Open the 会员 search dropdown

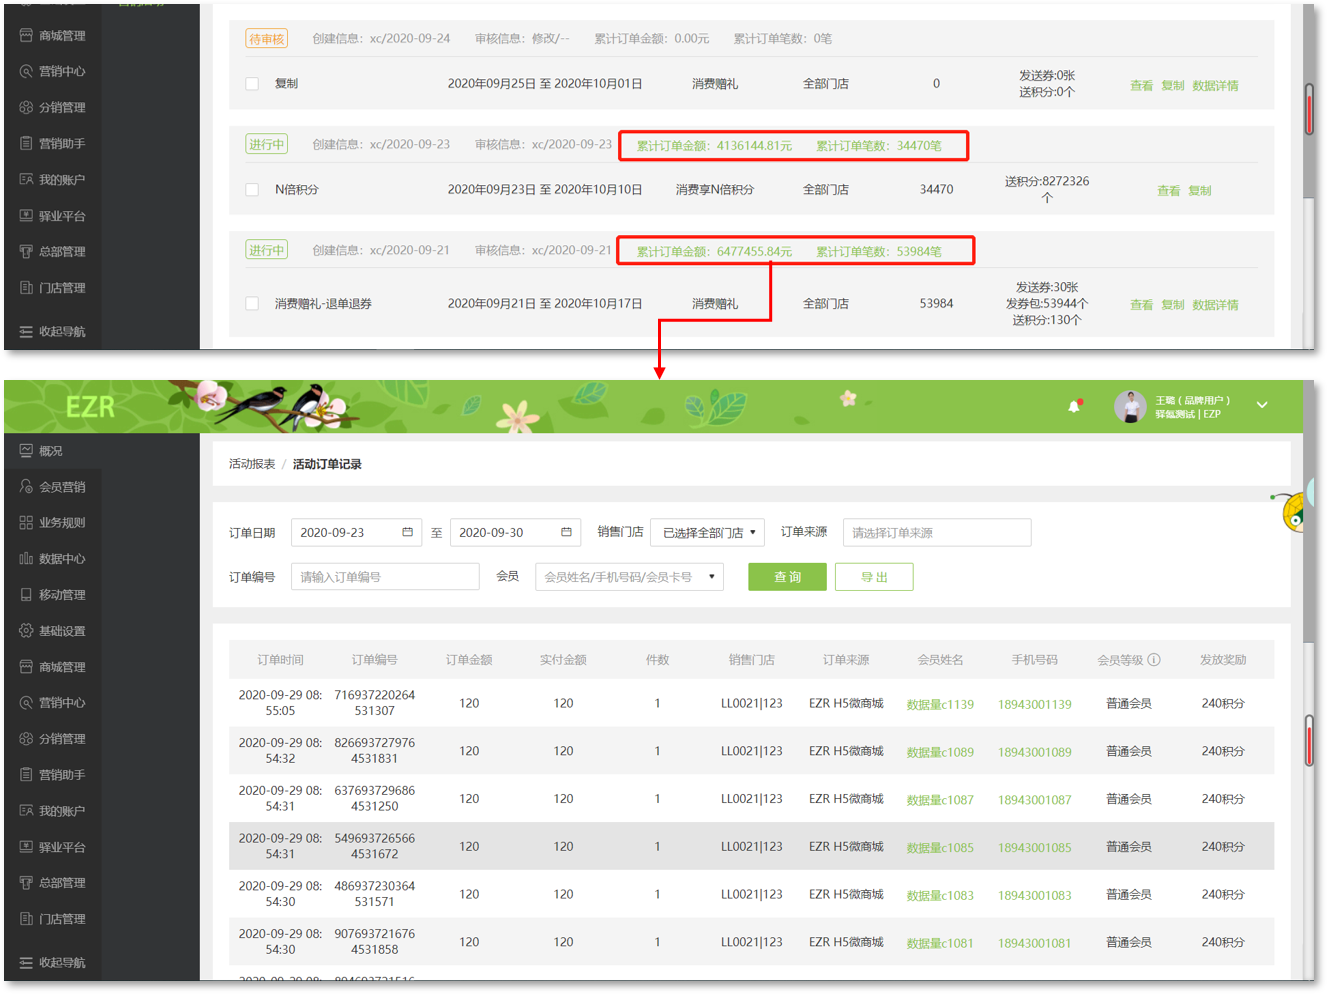pos(629,577)
